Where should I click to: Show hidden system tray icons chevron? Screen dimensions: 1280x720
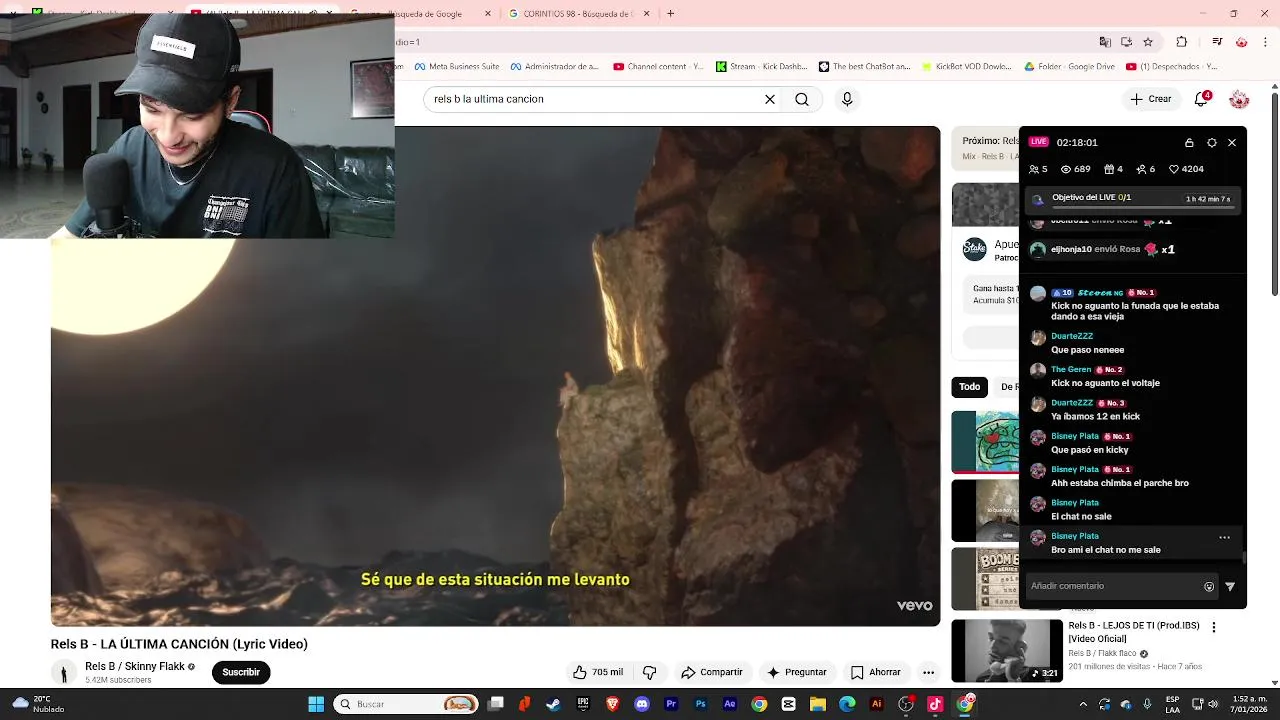pyautogui.click(x=1083, y=704)
